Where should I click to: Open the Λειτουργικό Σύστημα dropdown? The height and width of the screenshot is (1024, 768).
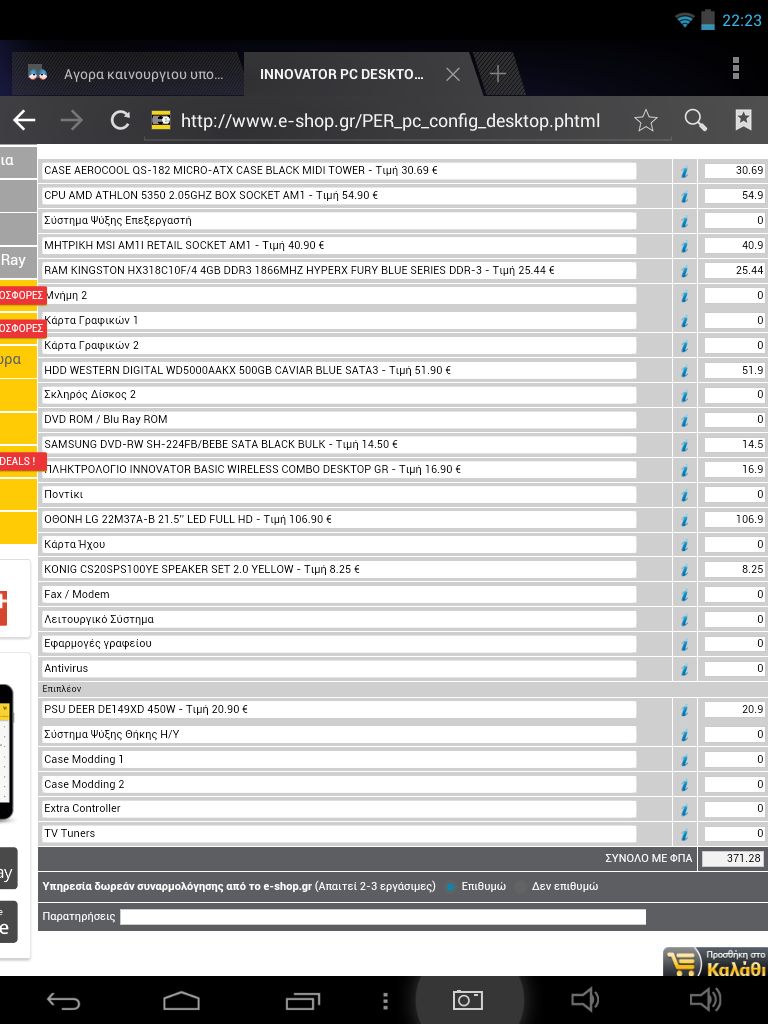click(338, 619)
